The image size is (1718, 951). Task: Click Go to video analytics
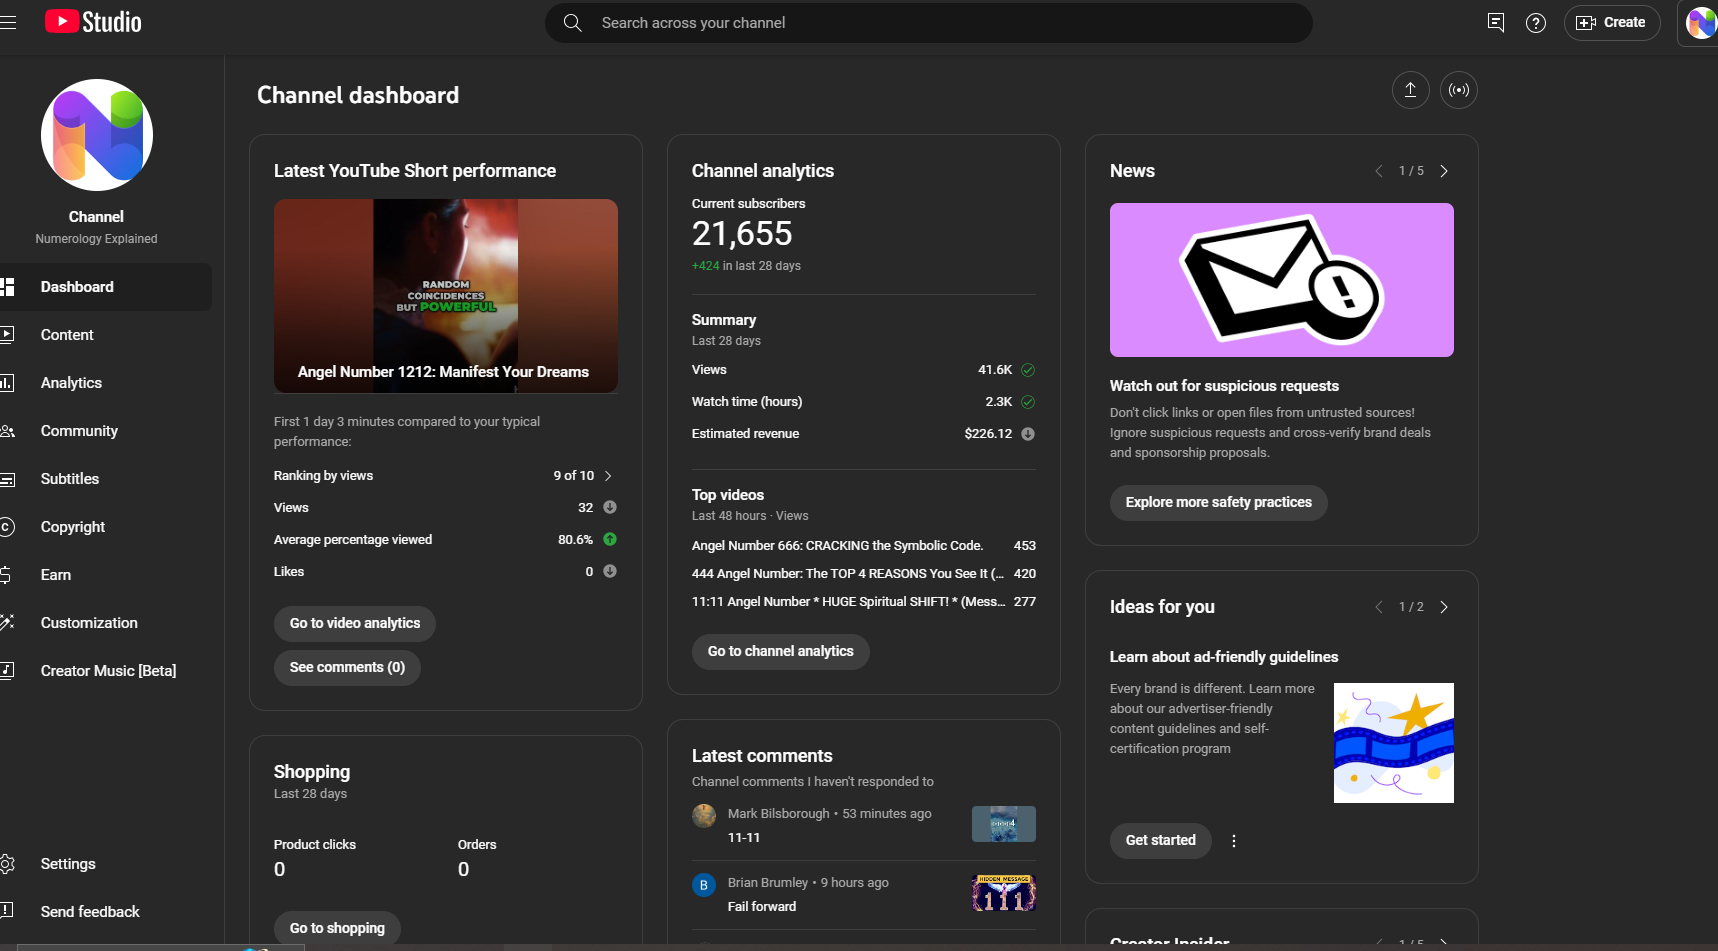tap(355, 623)
